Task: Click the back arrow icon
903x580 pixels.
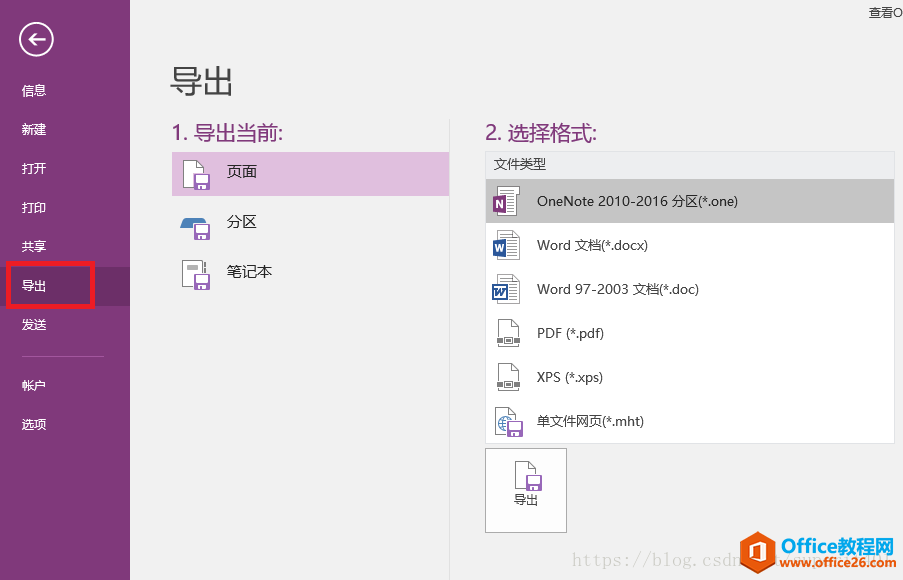Action: coord(35,40)
